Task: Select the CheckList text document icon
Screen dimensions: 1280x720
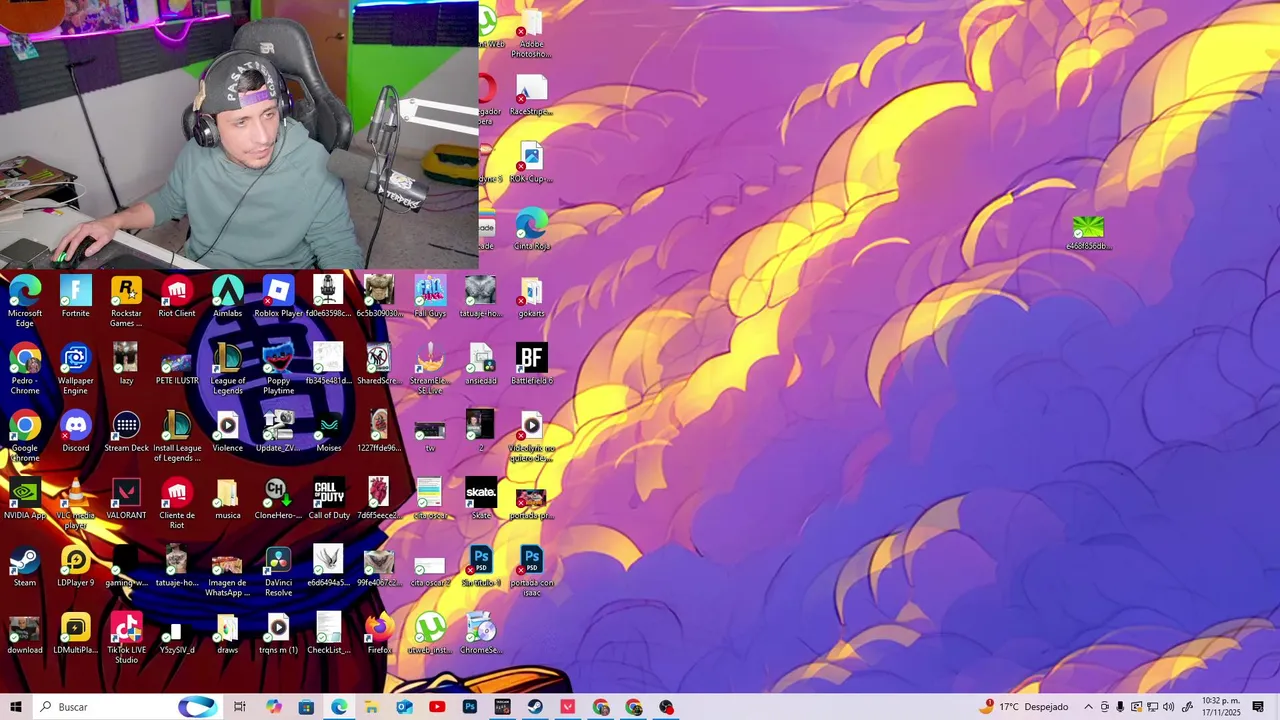Action: [x=329, y=633]
